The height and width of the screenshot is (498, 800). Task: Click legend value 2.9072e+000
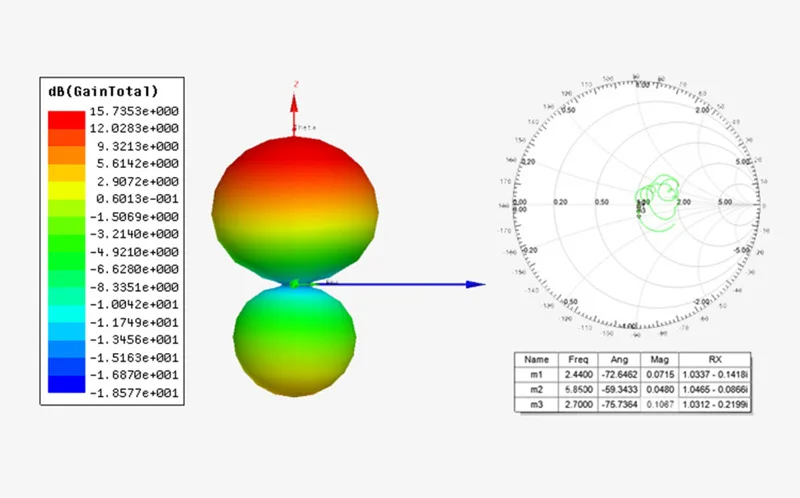tap(138, 182)
